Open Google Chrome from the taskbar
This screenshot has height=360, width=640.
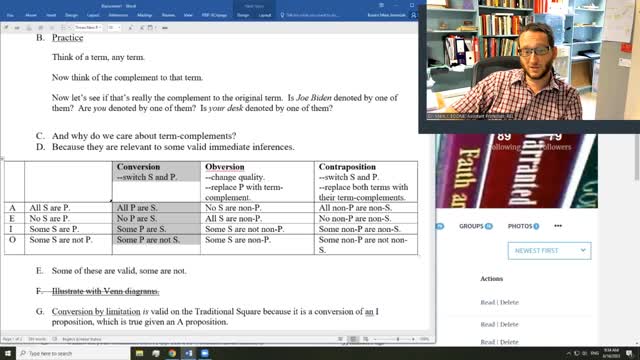click(172, 353)
